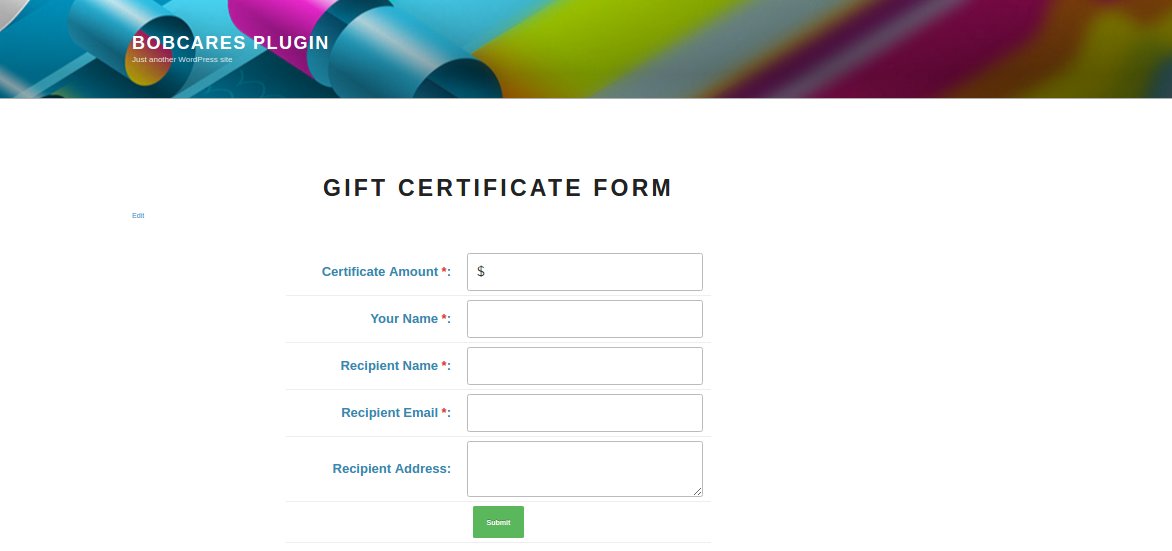
Task: Click the red asterisk beside Recipient Email
Action: [444, 412]
